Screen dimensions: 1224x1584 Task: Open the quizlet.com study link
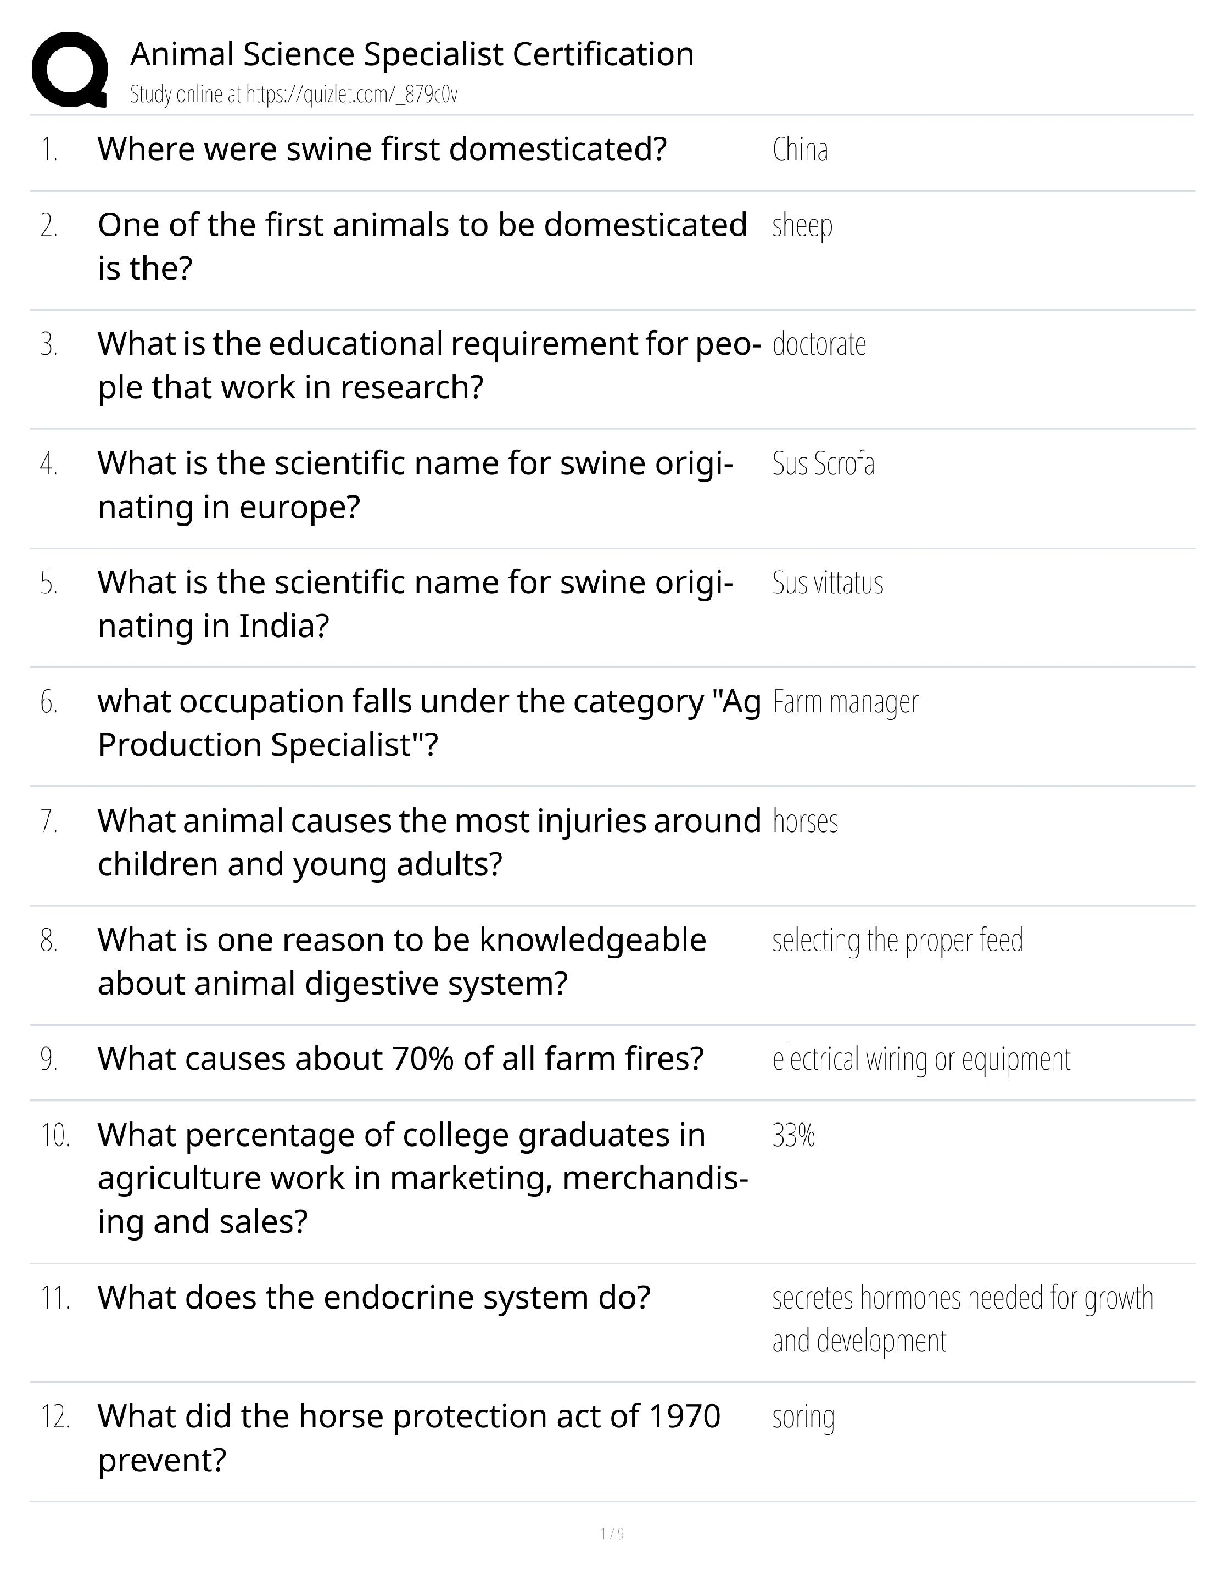(293, 95)
